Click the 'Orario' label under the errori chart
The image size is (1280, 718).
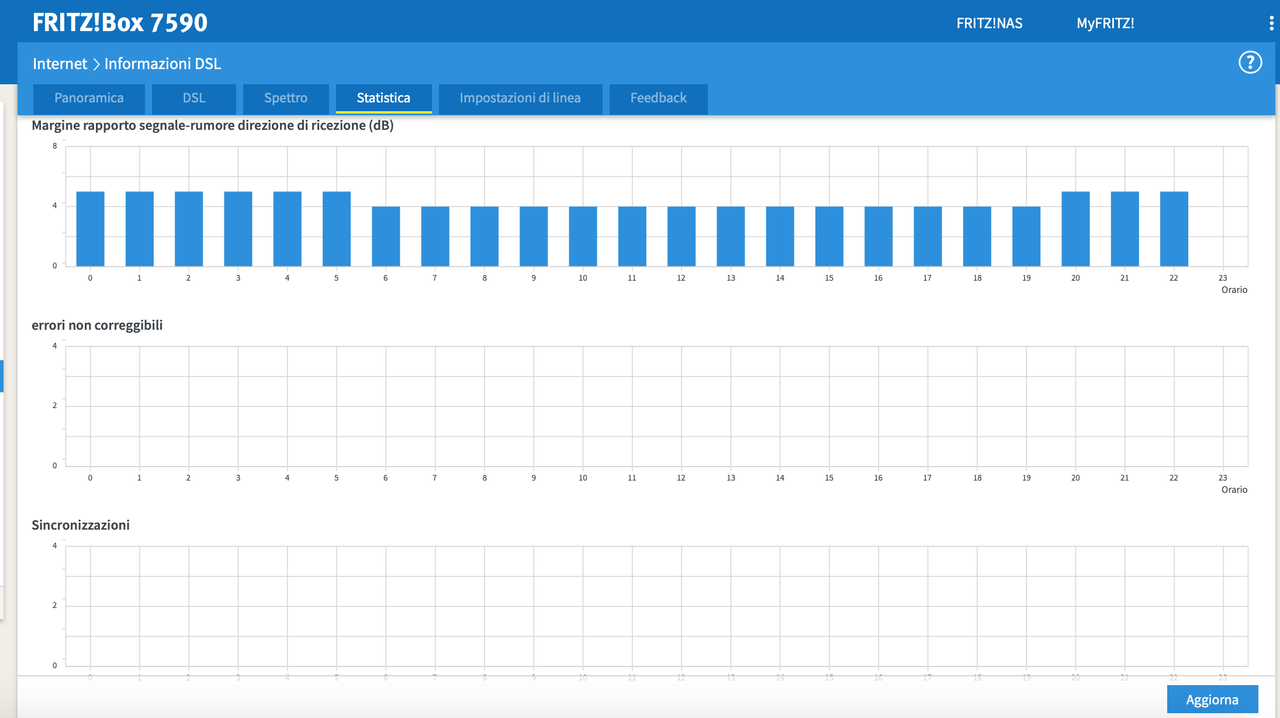1234,490
